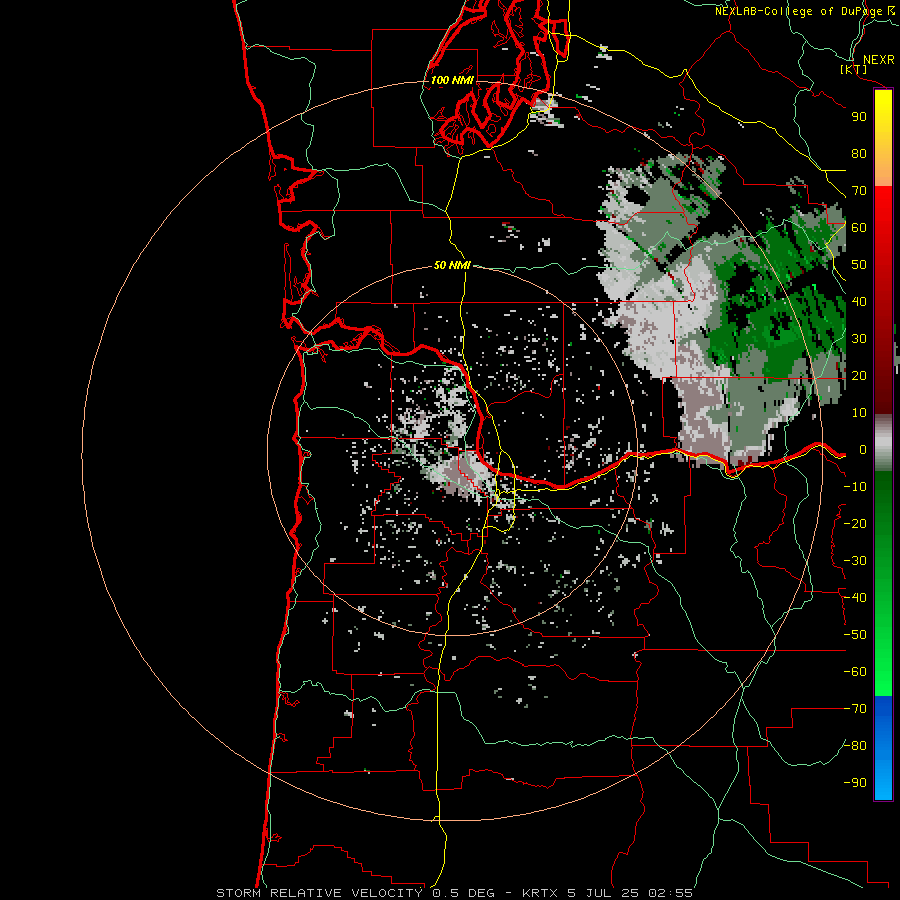900x900 pixels.
Task: Click the "-90" value on the velocity scale
Action: [x=855, y=783]
